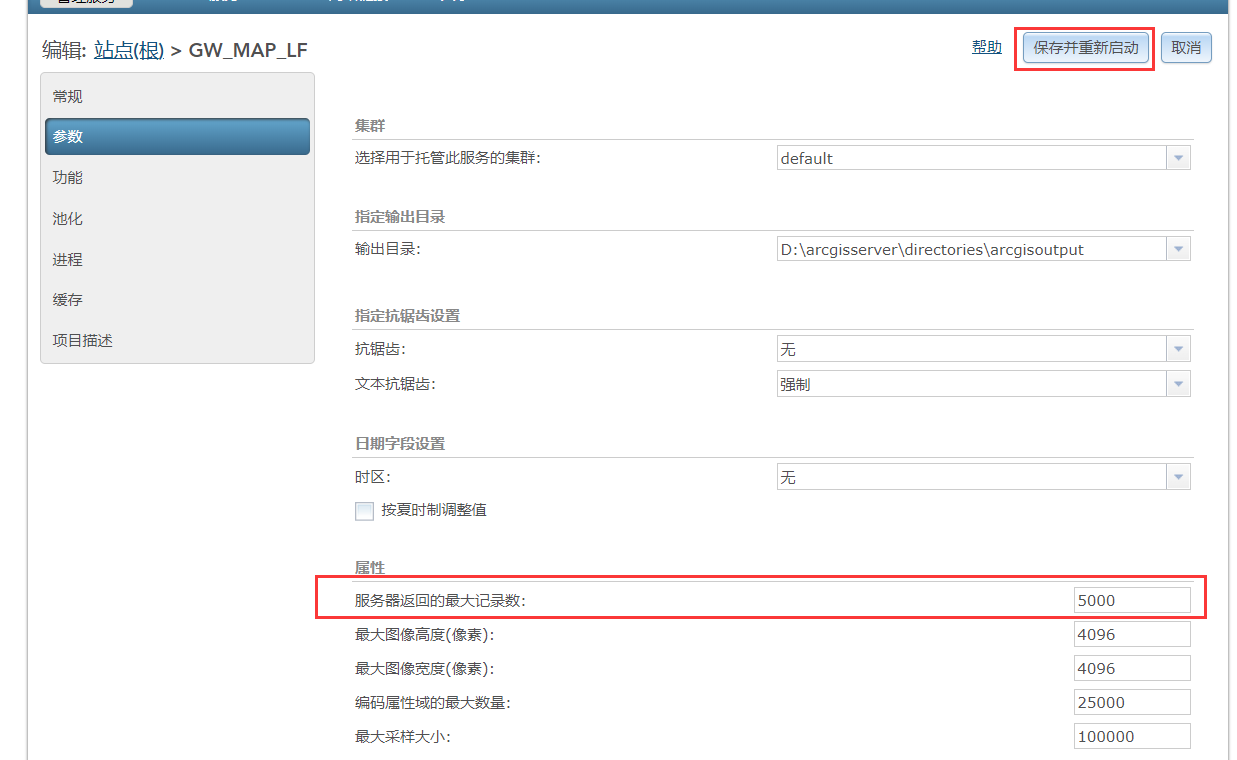The image size is (1237, 760).
Task: Click 保存并重新启动 to save and restart
Action: click(1084, 47)
